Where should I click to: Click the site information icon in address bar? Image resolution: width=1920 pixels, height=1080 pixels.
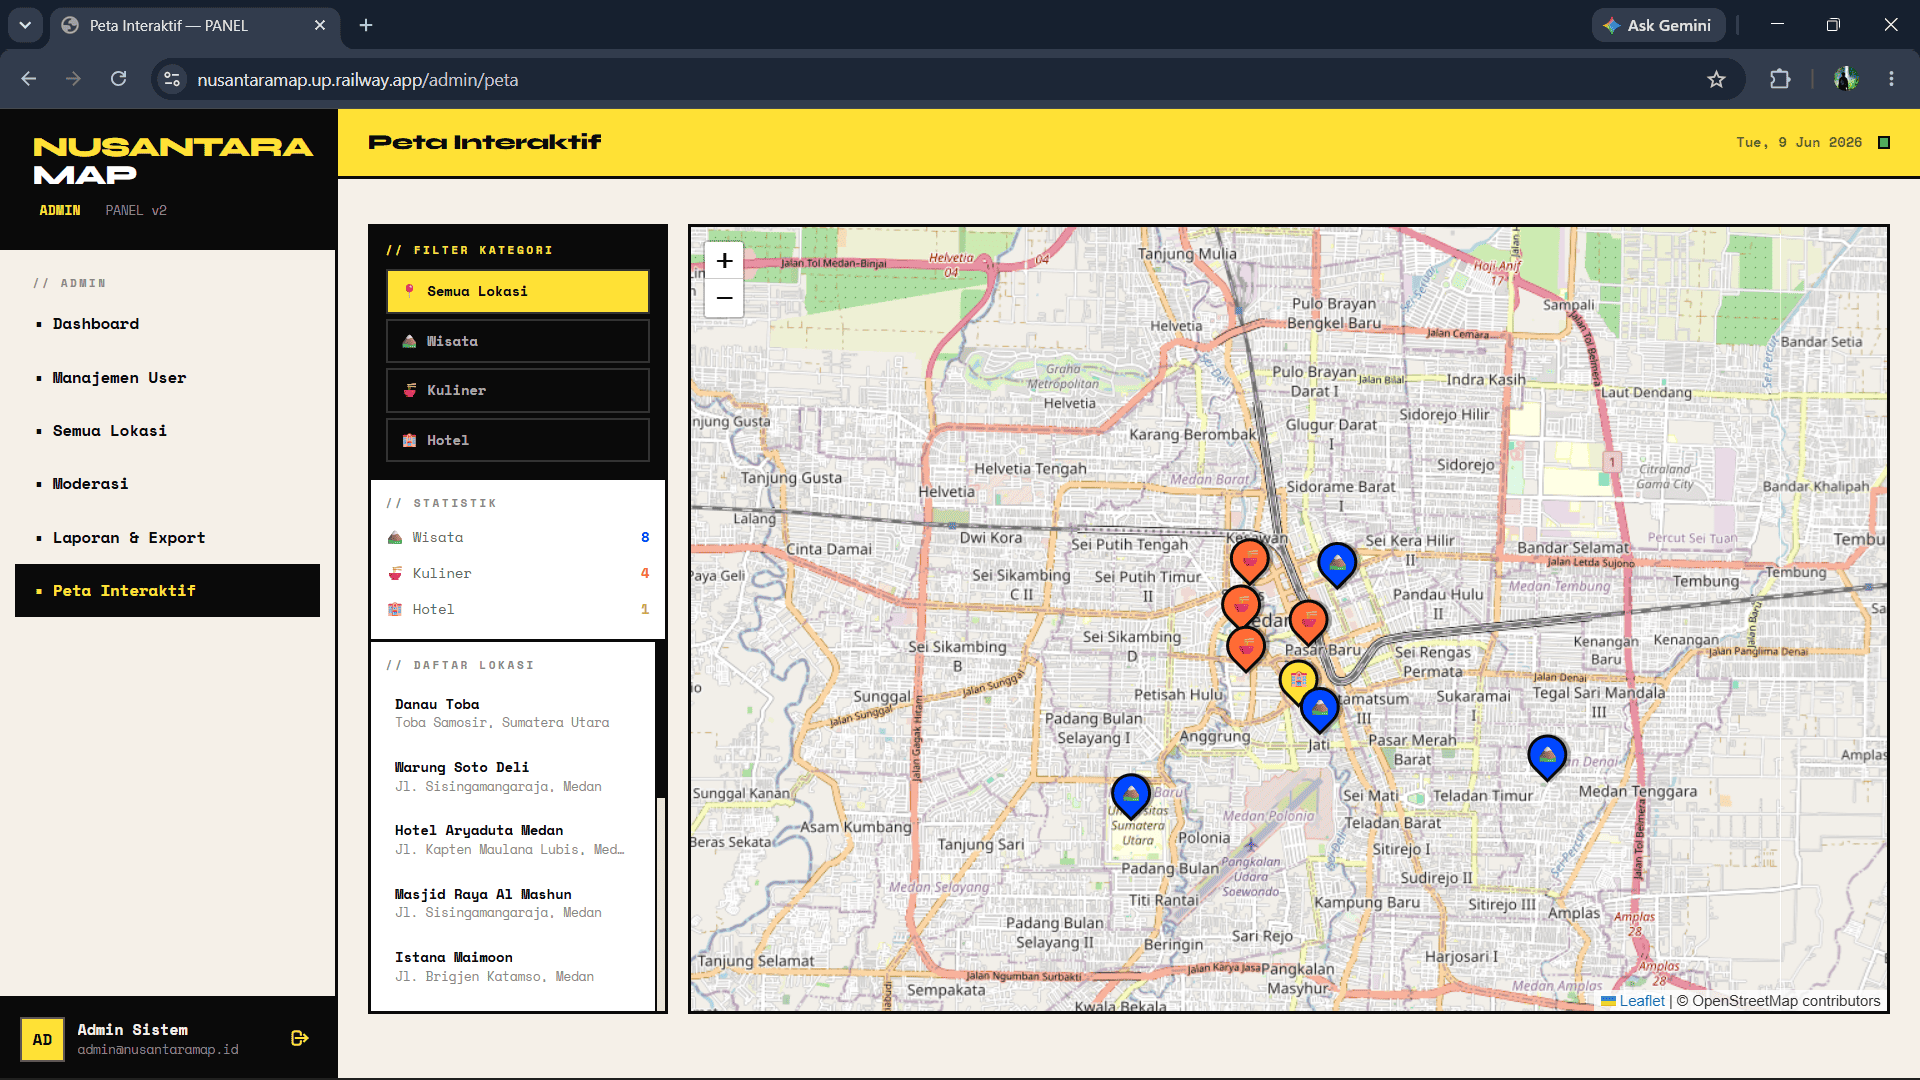[172, 79]
